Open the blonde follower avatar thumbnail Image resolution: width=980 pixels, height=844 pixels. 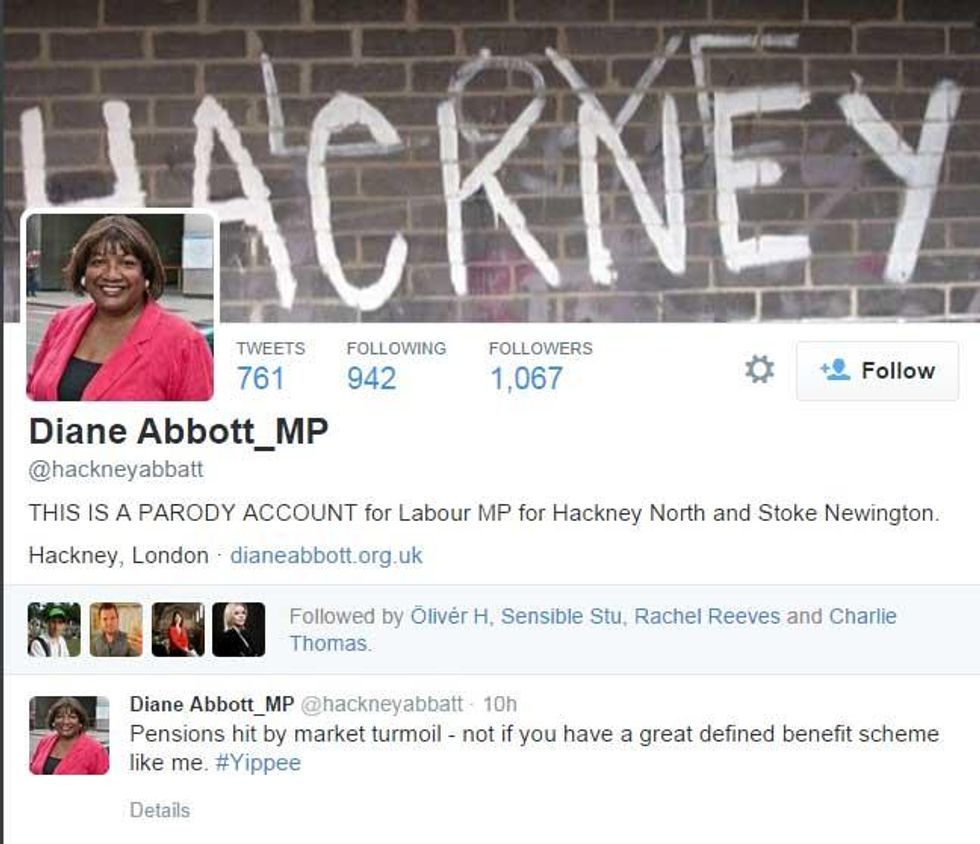pos(239,630)
